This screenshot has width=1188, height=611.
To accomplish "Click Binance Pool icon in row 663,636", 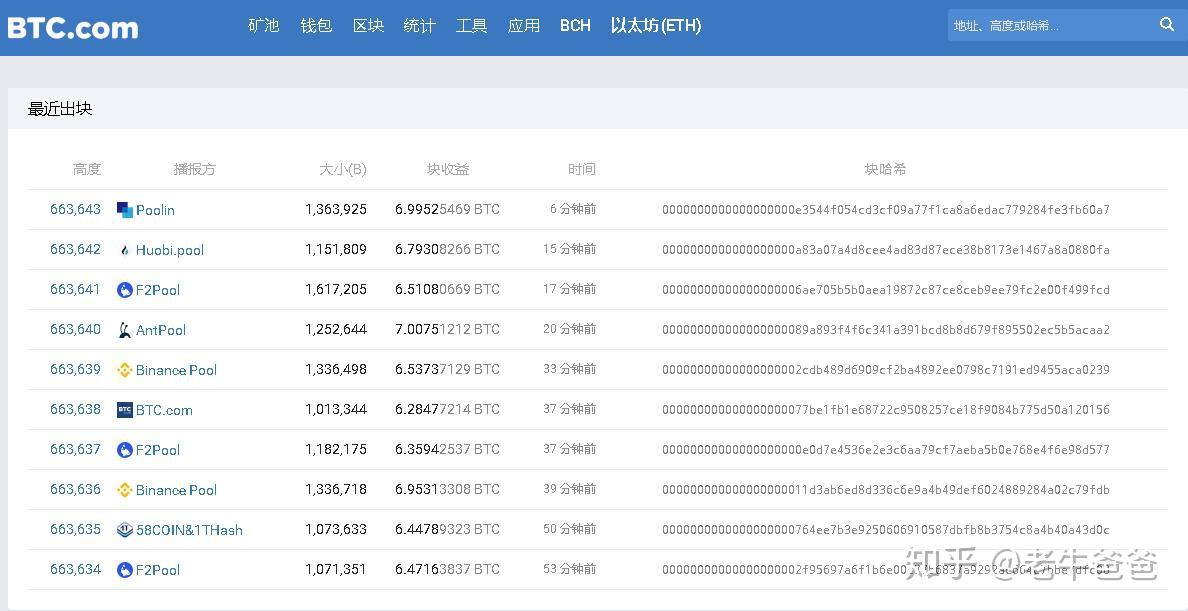I will click(x=125, y=490).
